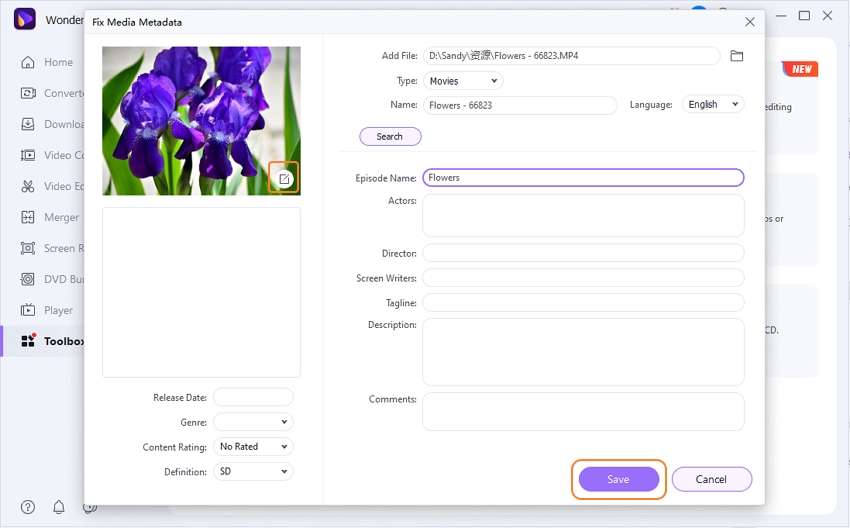Click the Actors text area

[583, 215]
